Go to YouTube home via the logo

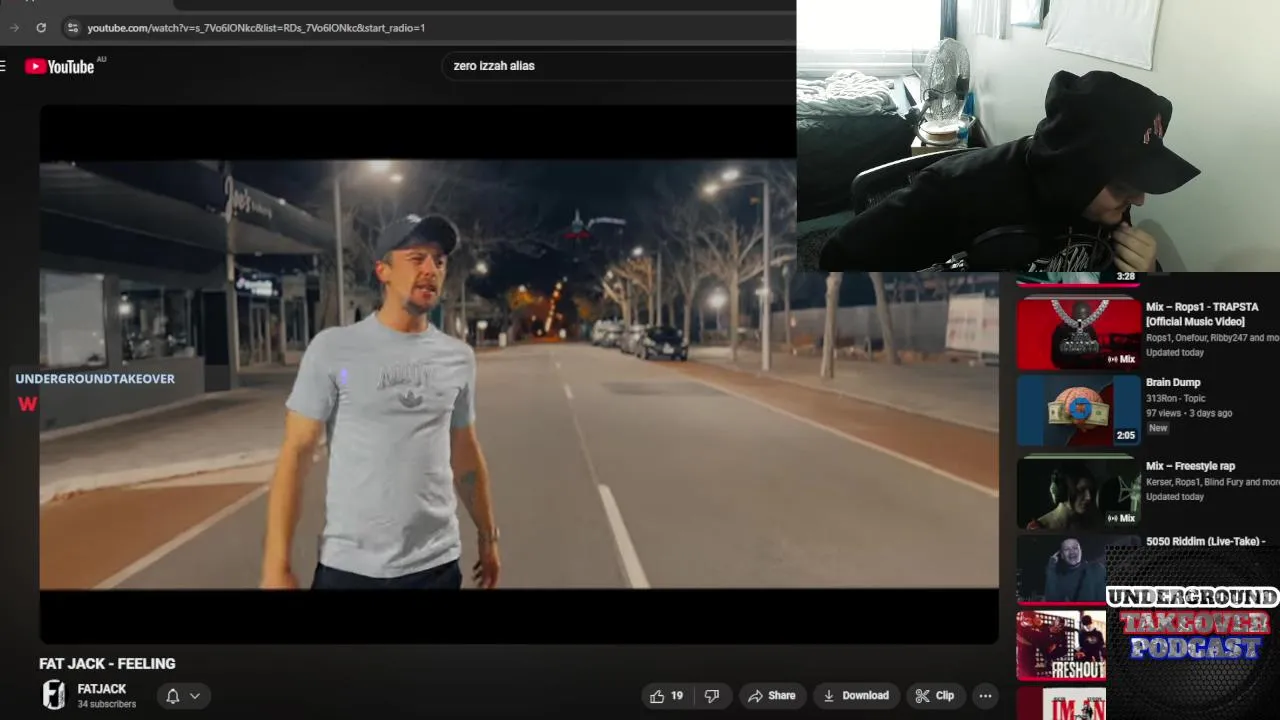click(x=60, y=66)
